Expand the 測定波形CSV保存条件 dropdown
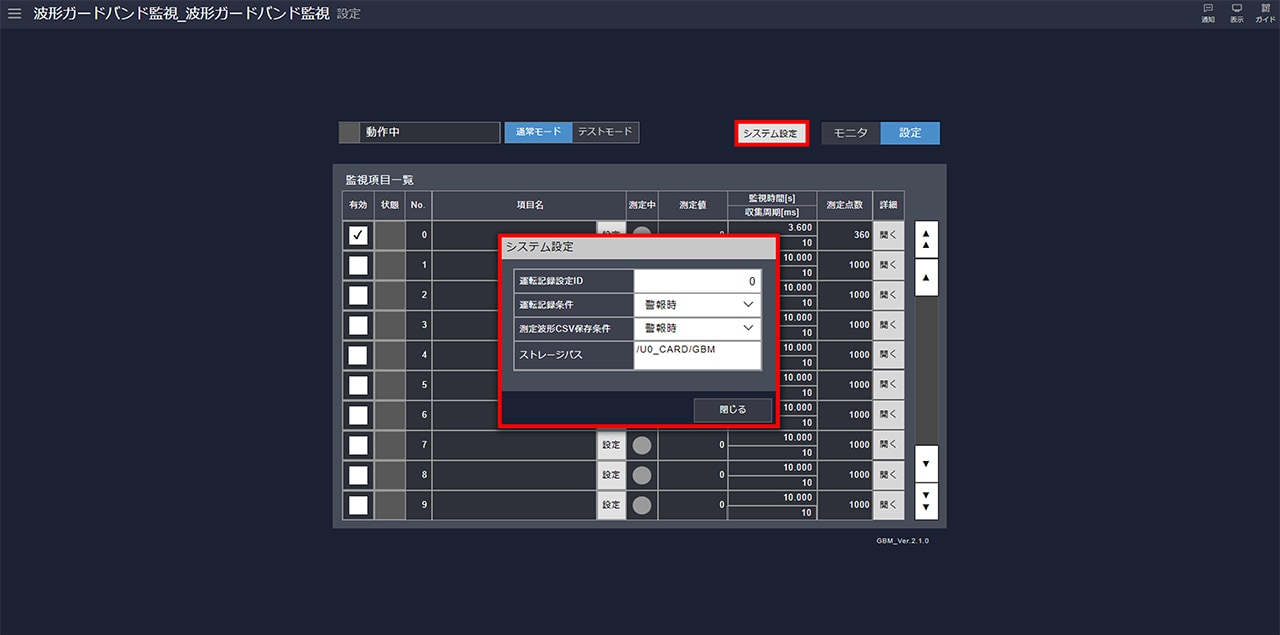Screen dimensions: 1280x635 coord(697,328)
